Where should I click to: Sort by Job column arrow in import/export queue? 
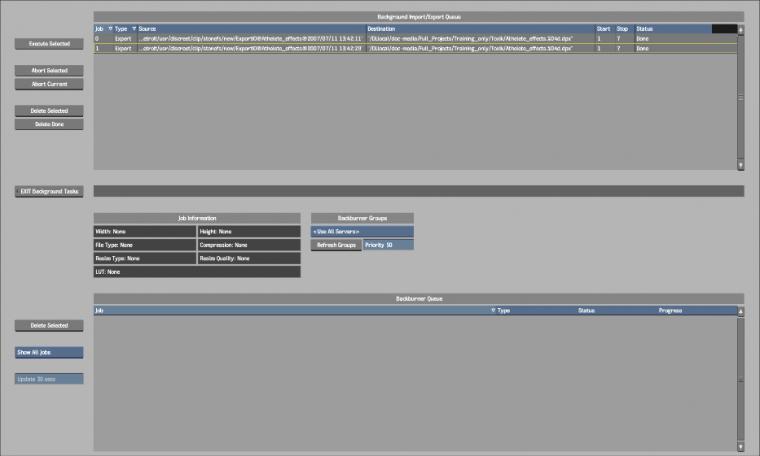pyautogui.click(x=110, y=29)
